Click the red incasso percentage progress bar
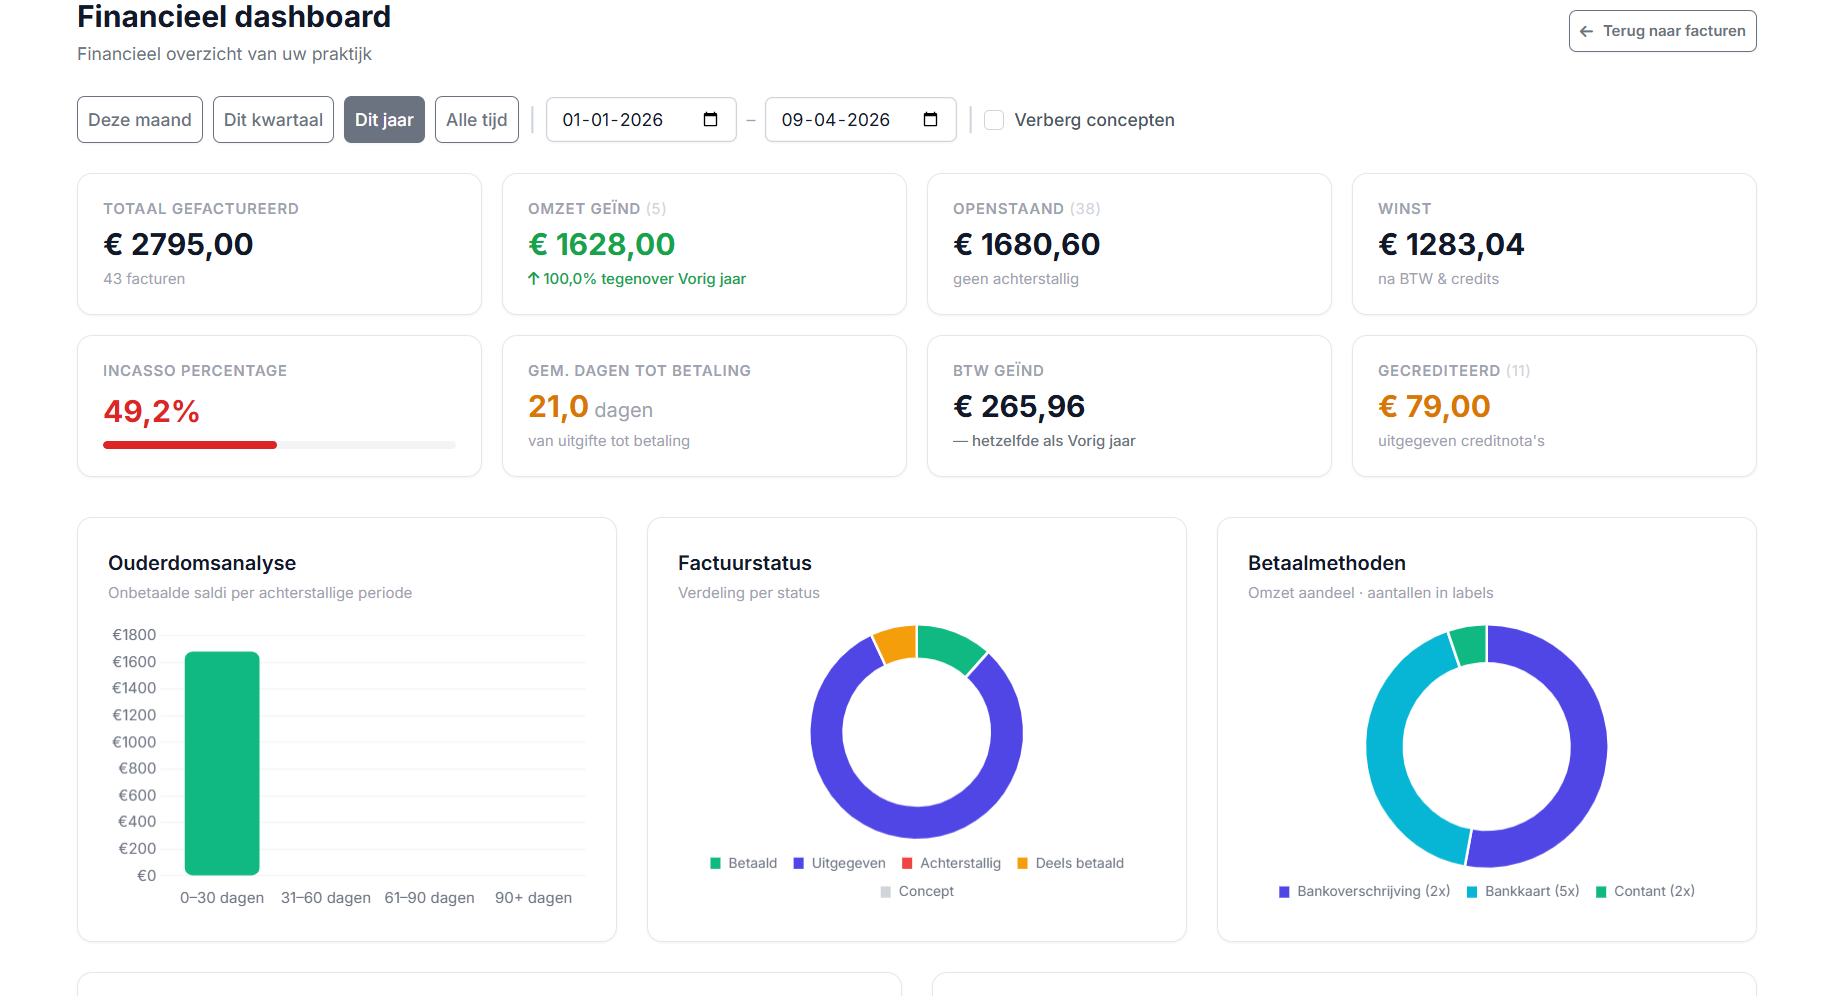This screenshot has height=996, width=1836. tap(190, 445)
